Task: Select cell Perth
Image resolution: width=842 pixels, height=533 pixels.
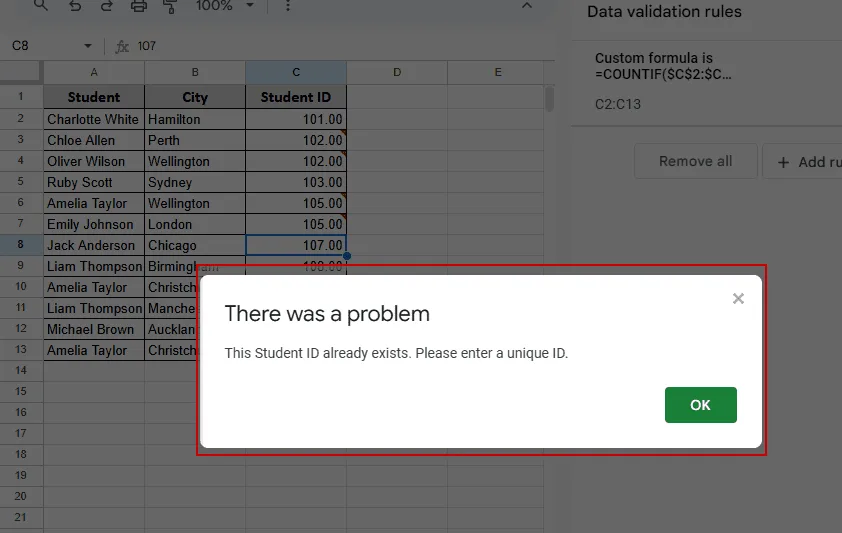Action: point(195,140)
